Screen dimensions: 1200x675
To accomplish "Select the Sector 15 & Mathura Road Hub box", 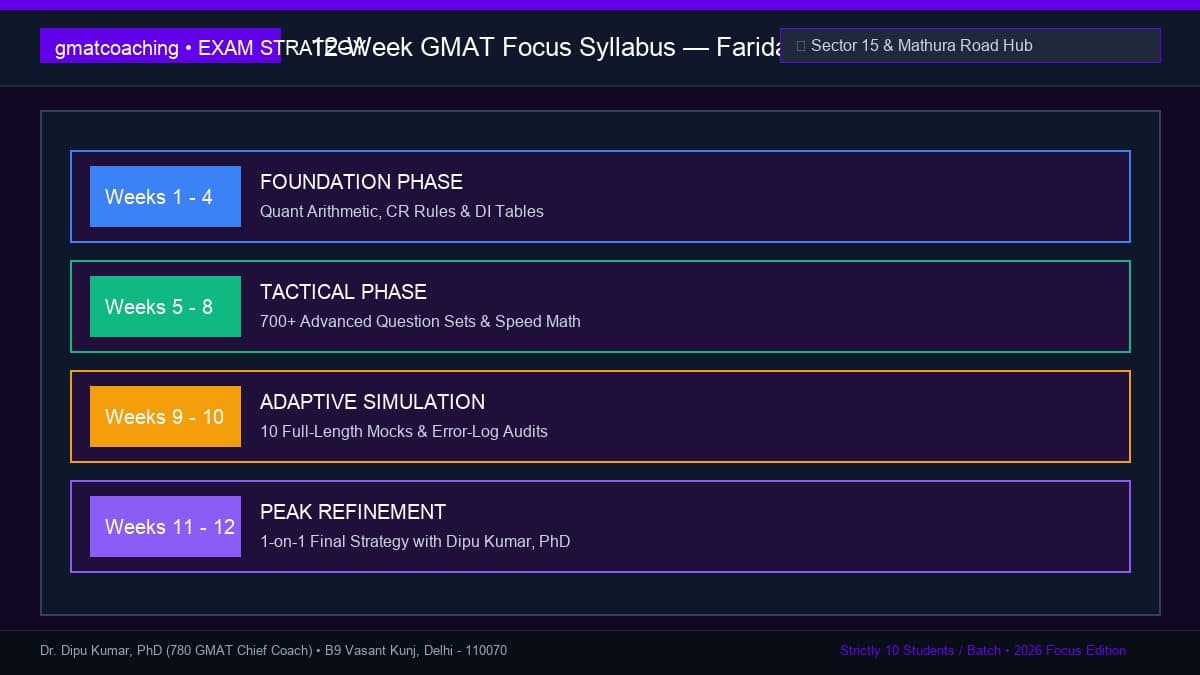I will [970, 46].
